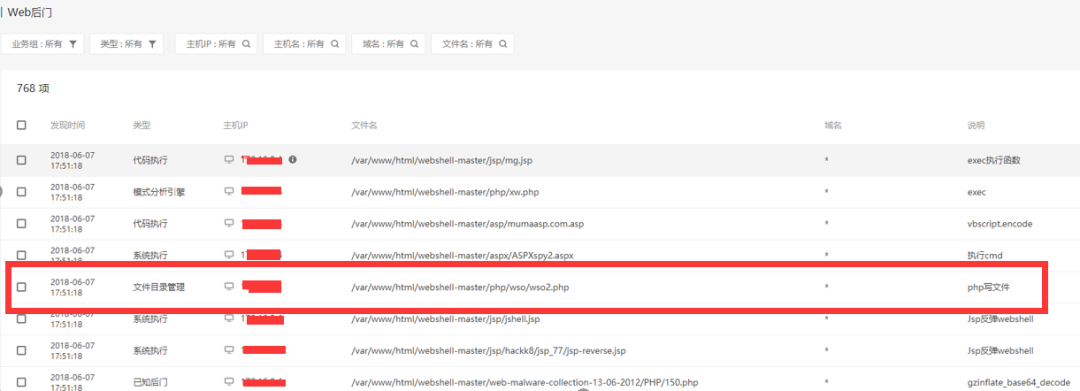Select the checkbox for jsp-reverse.jsp row
The image size is (1080, 391).
[21, 350]
